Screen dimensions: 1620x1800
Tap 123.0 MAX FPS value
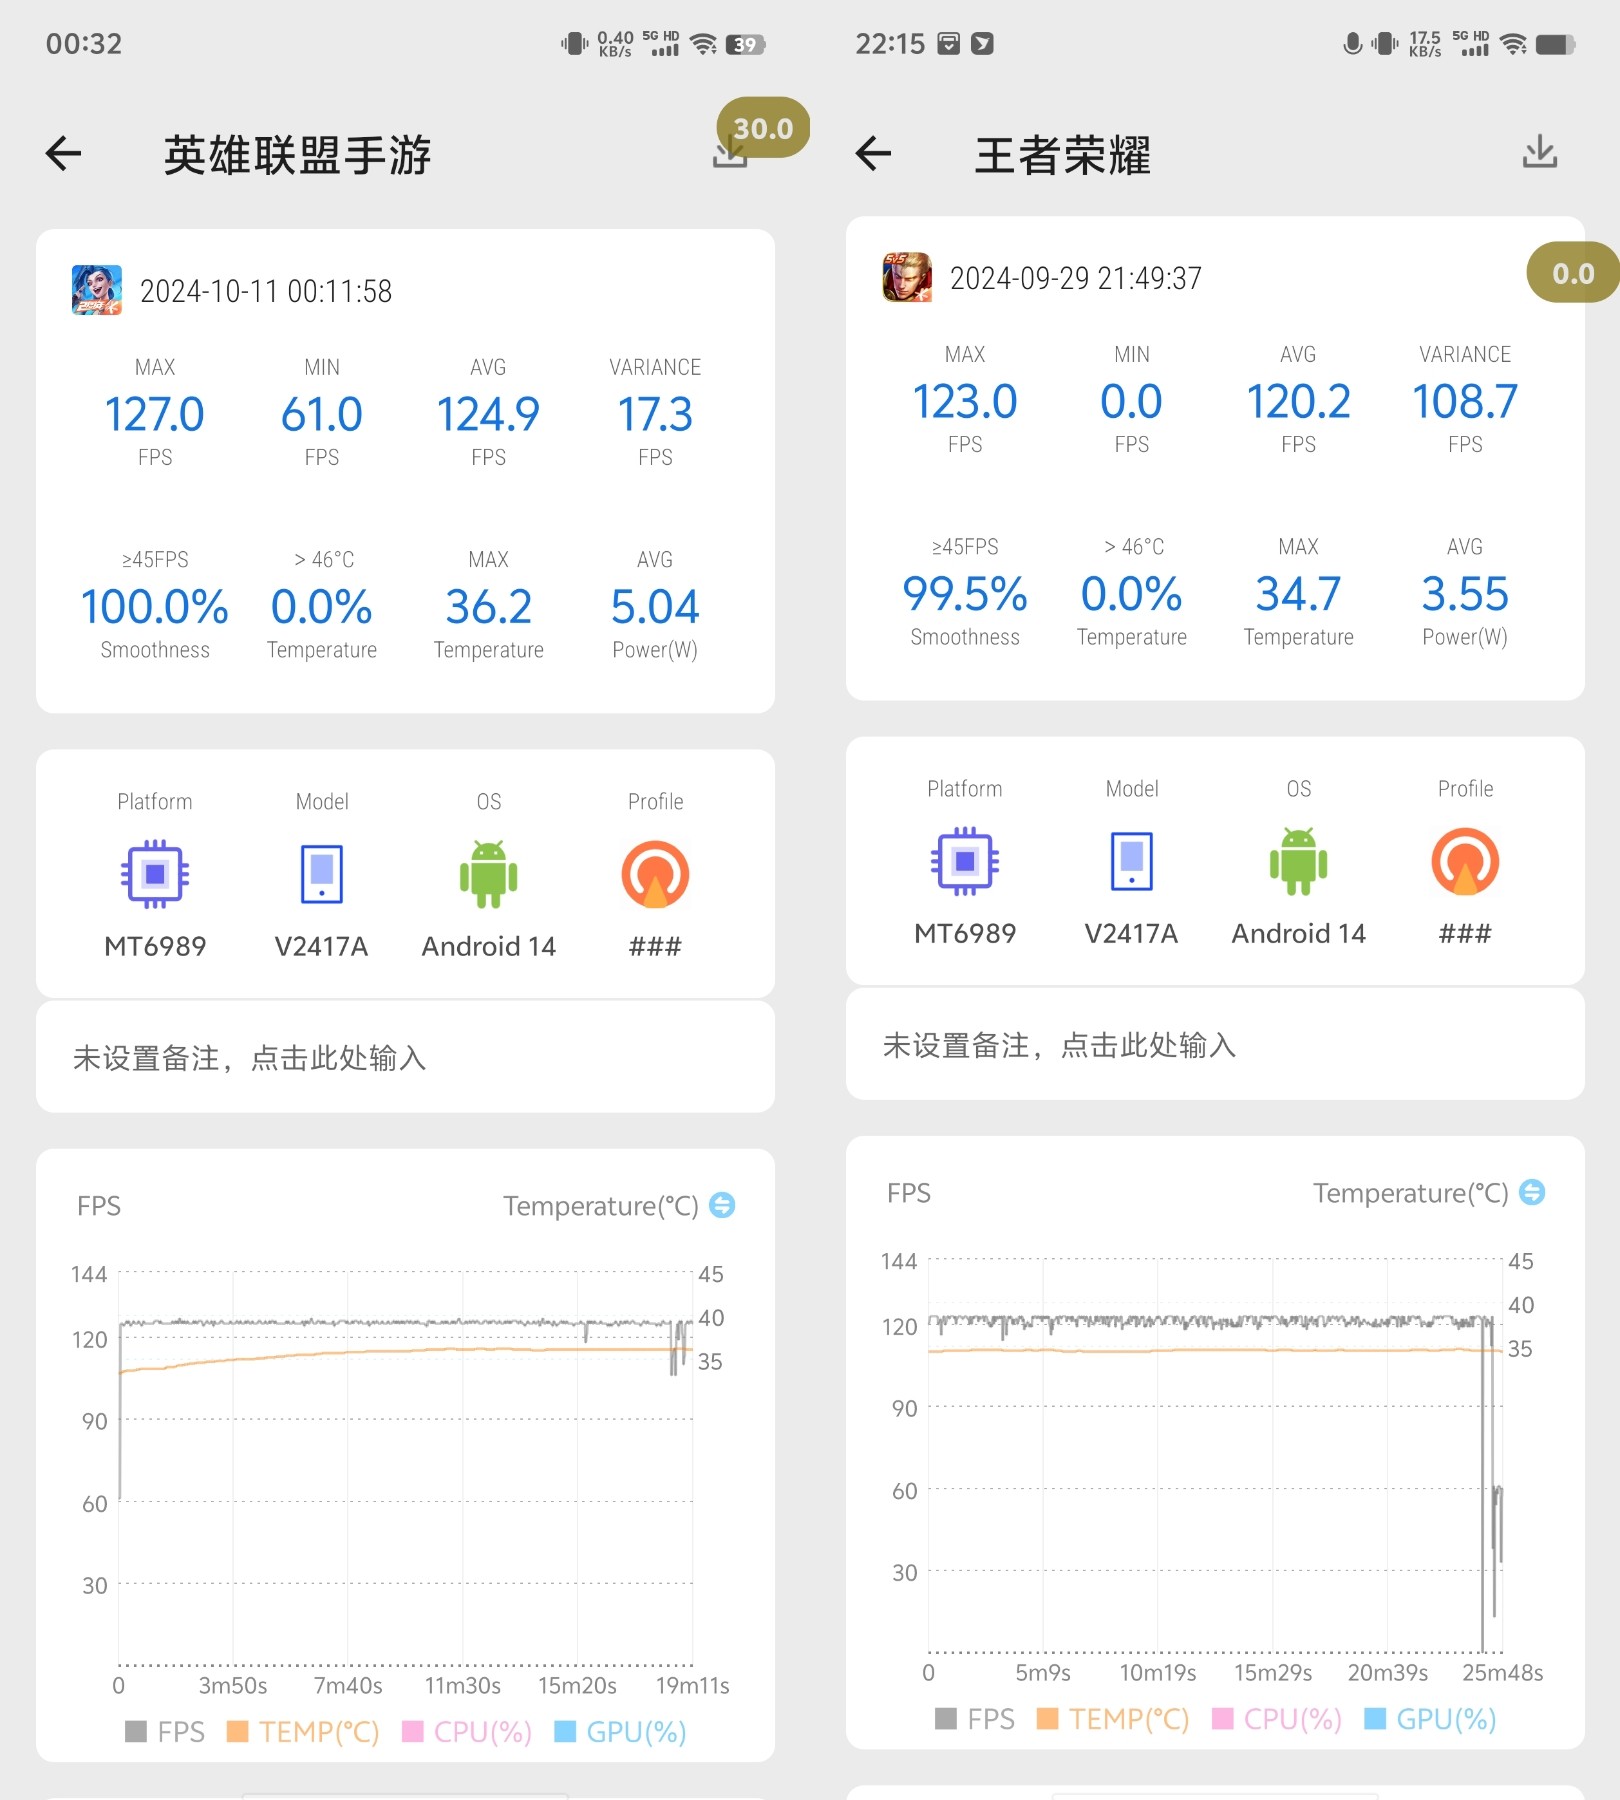965,401
